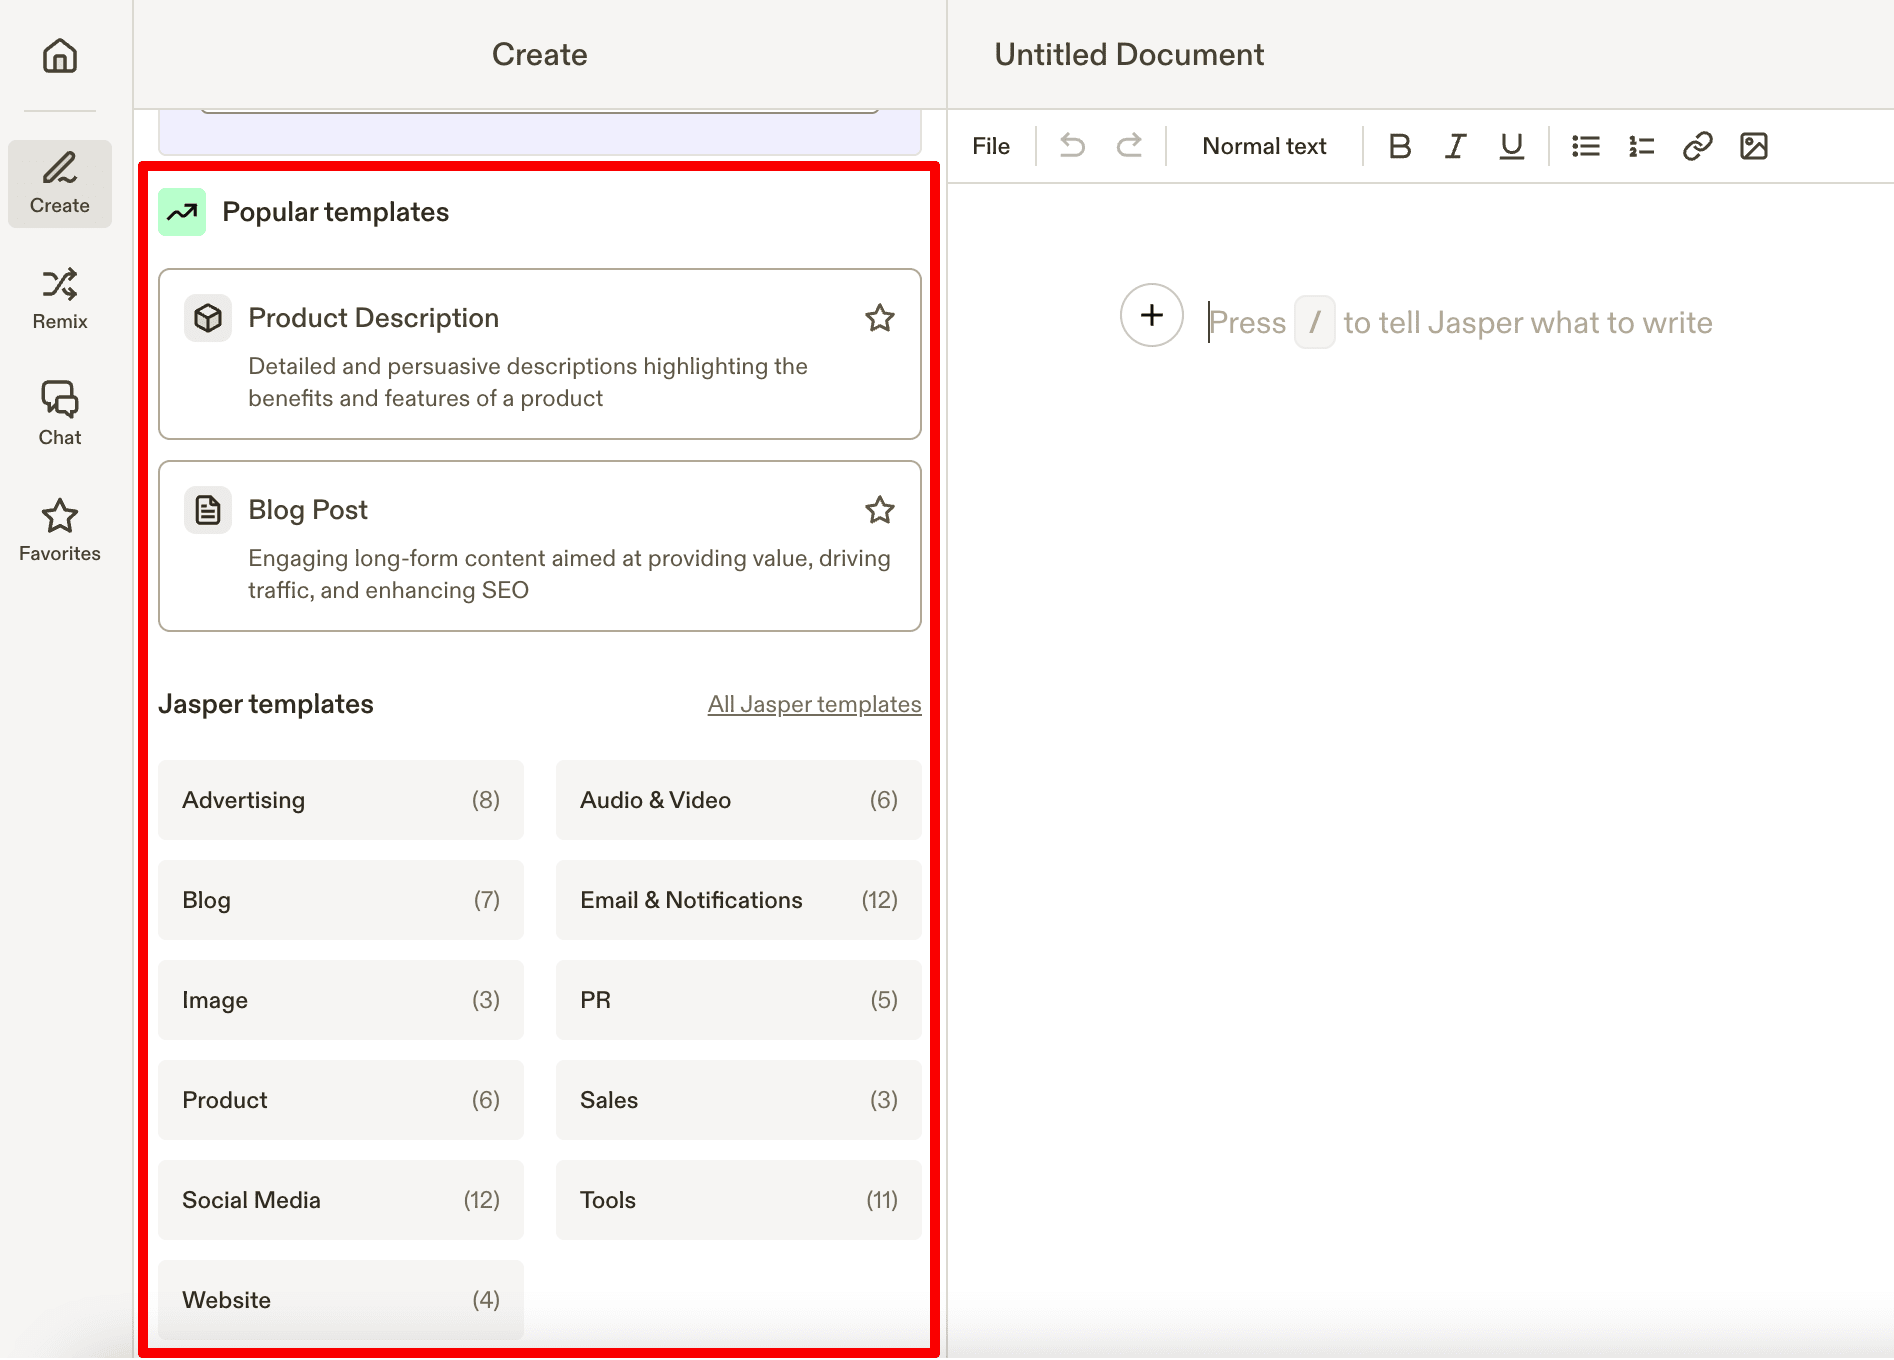Select the Social Media category
Screen dimensions: 1894x1360
coord(341,1200)
